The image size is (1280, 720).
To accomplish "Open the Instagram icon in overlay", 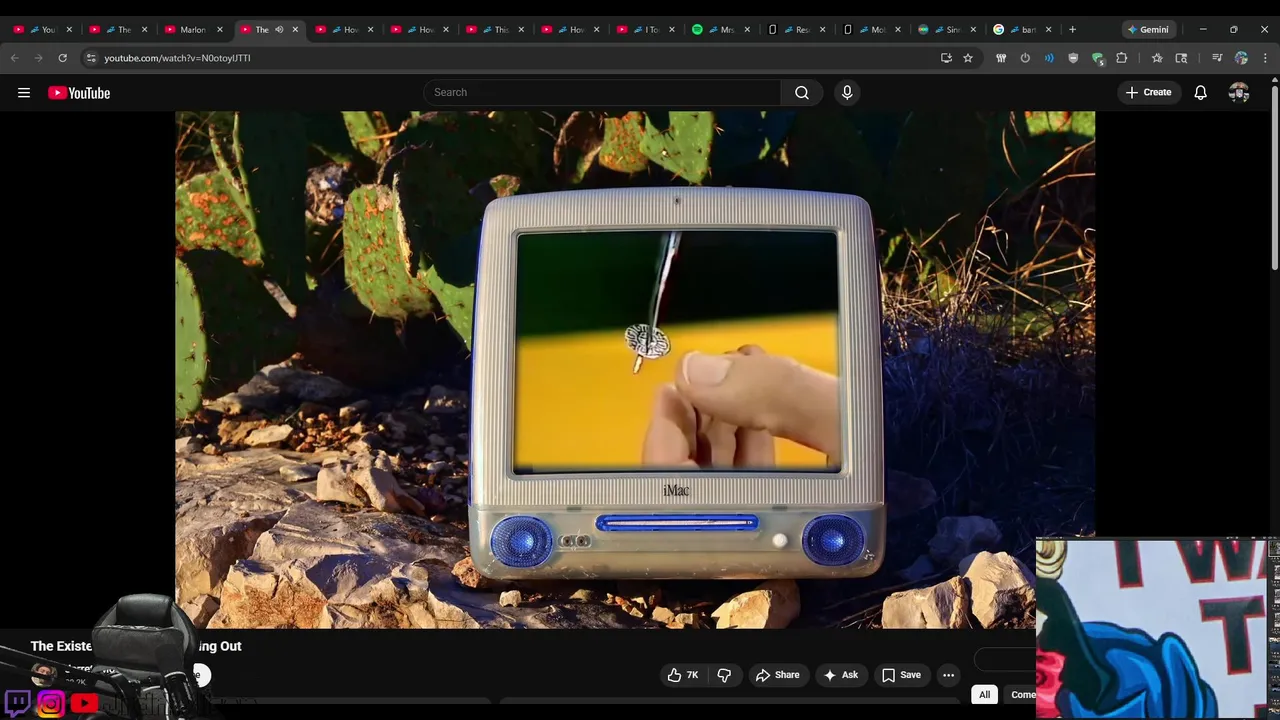I will click(50, 703).
